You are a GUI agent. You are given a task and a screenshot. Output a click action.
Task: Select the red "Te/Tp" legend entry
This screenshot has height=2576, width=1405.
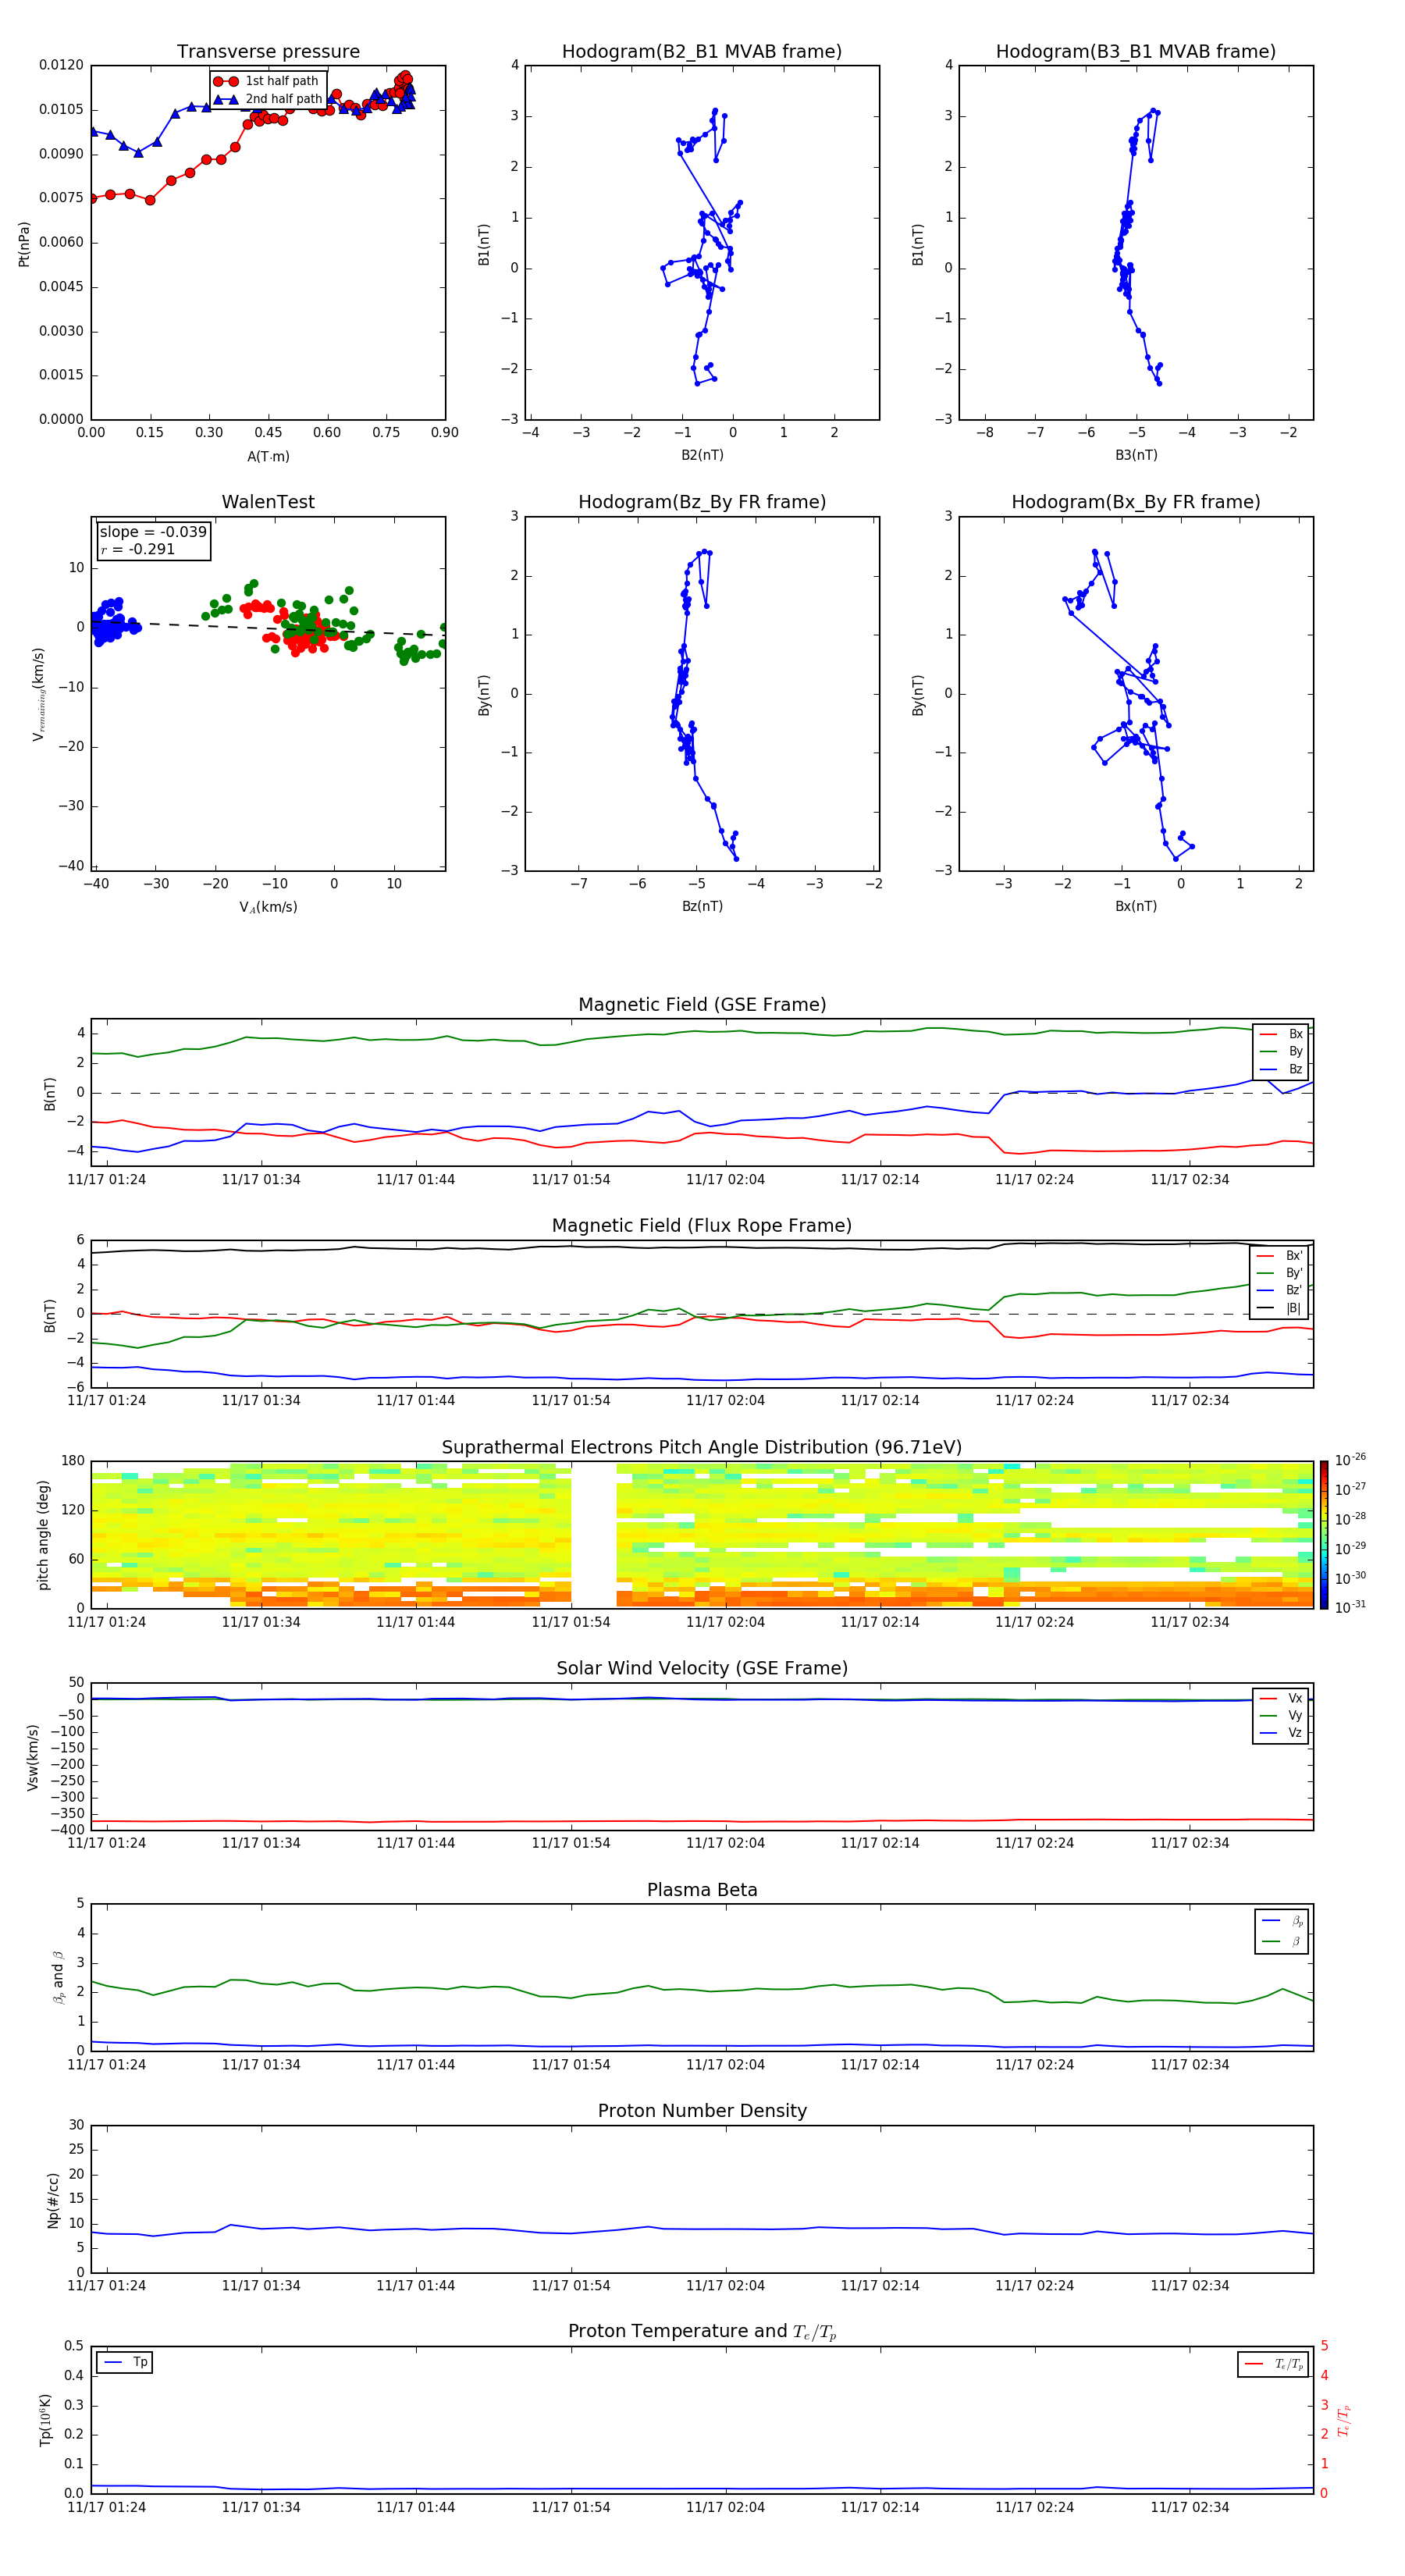[1274, 2364]
